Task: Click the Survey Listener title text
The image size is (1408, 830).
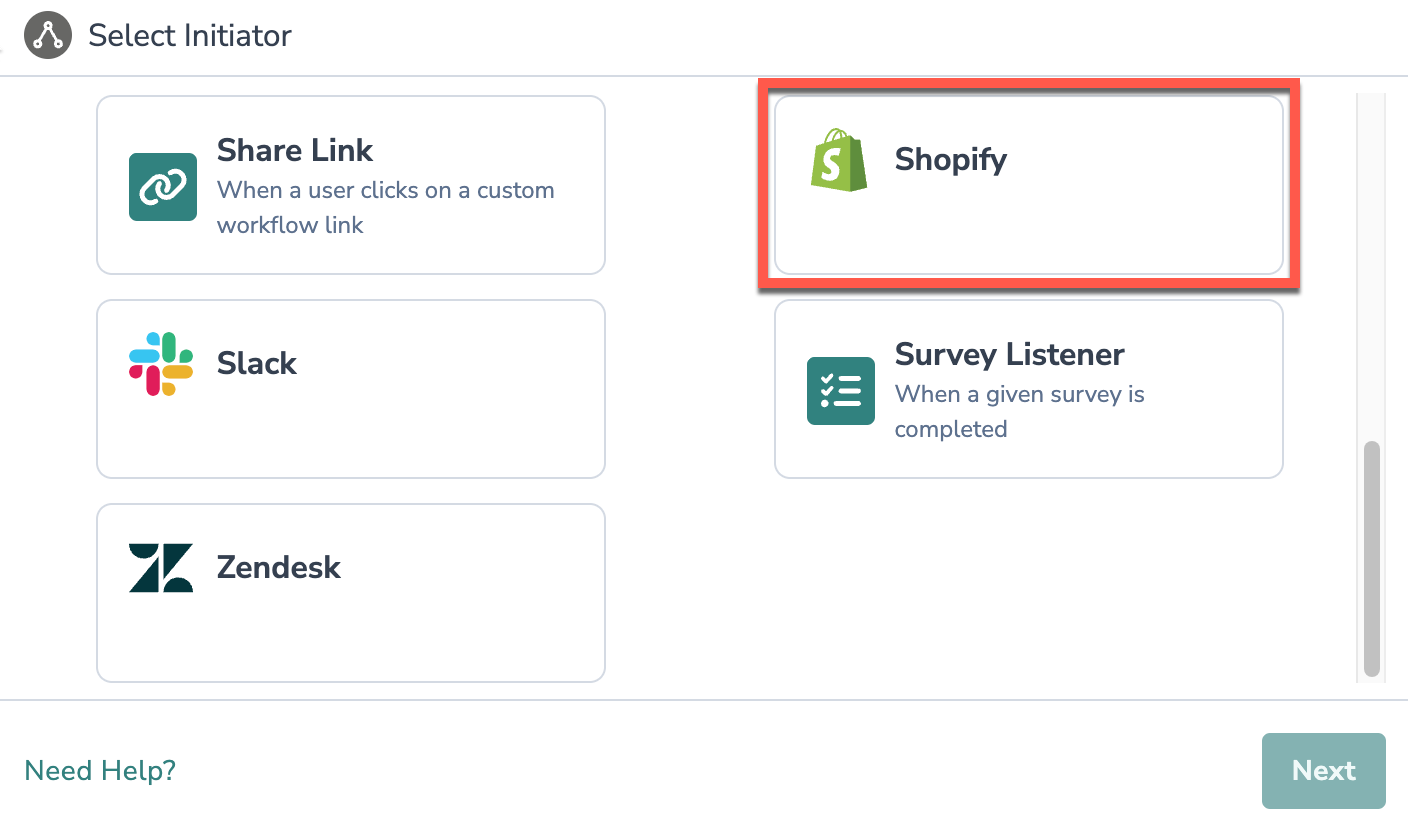Action: (x=1009, y=355)
